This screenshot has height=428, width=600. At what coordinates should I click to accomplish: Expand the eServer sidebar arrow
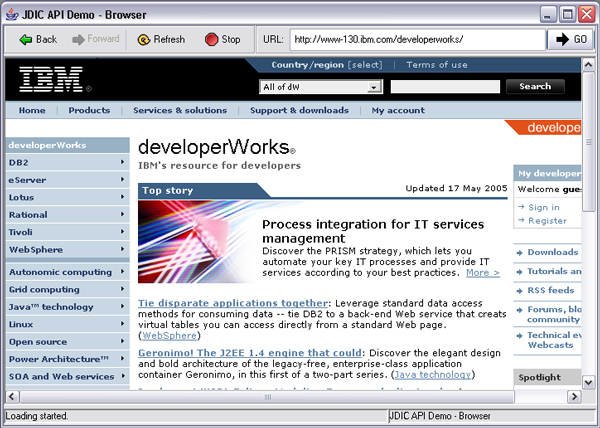point(122,179)
